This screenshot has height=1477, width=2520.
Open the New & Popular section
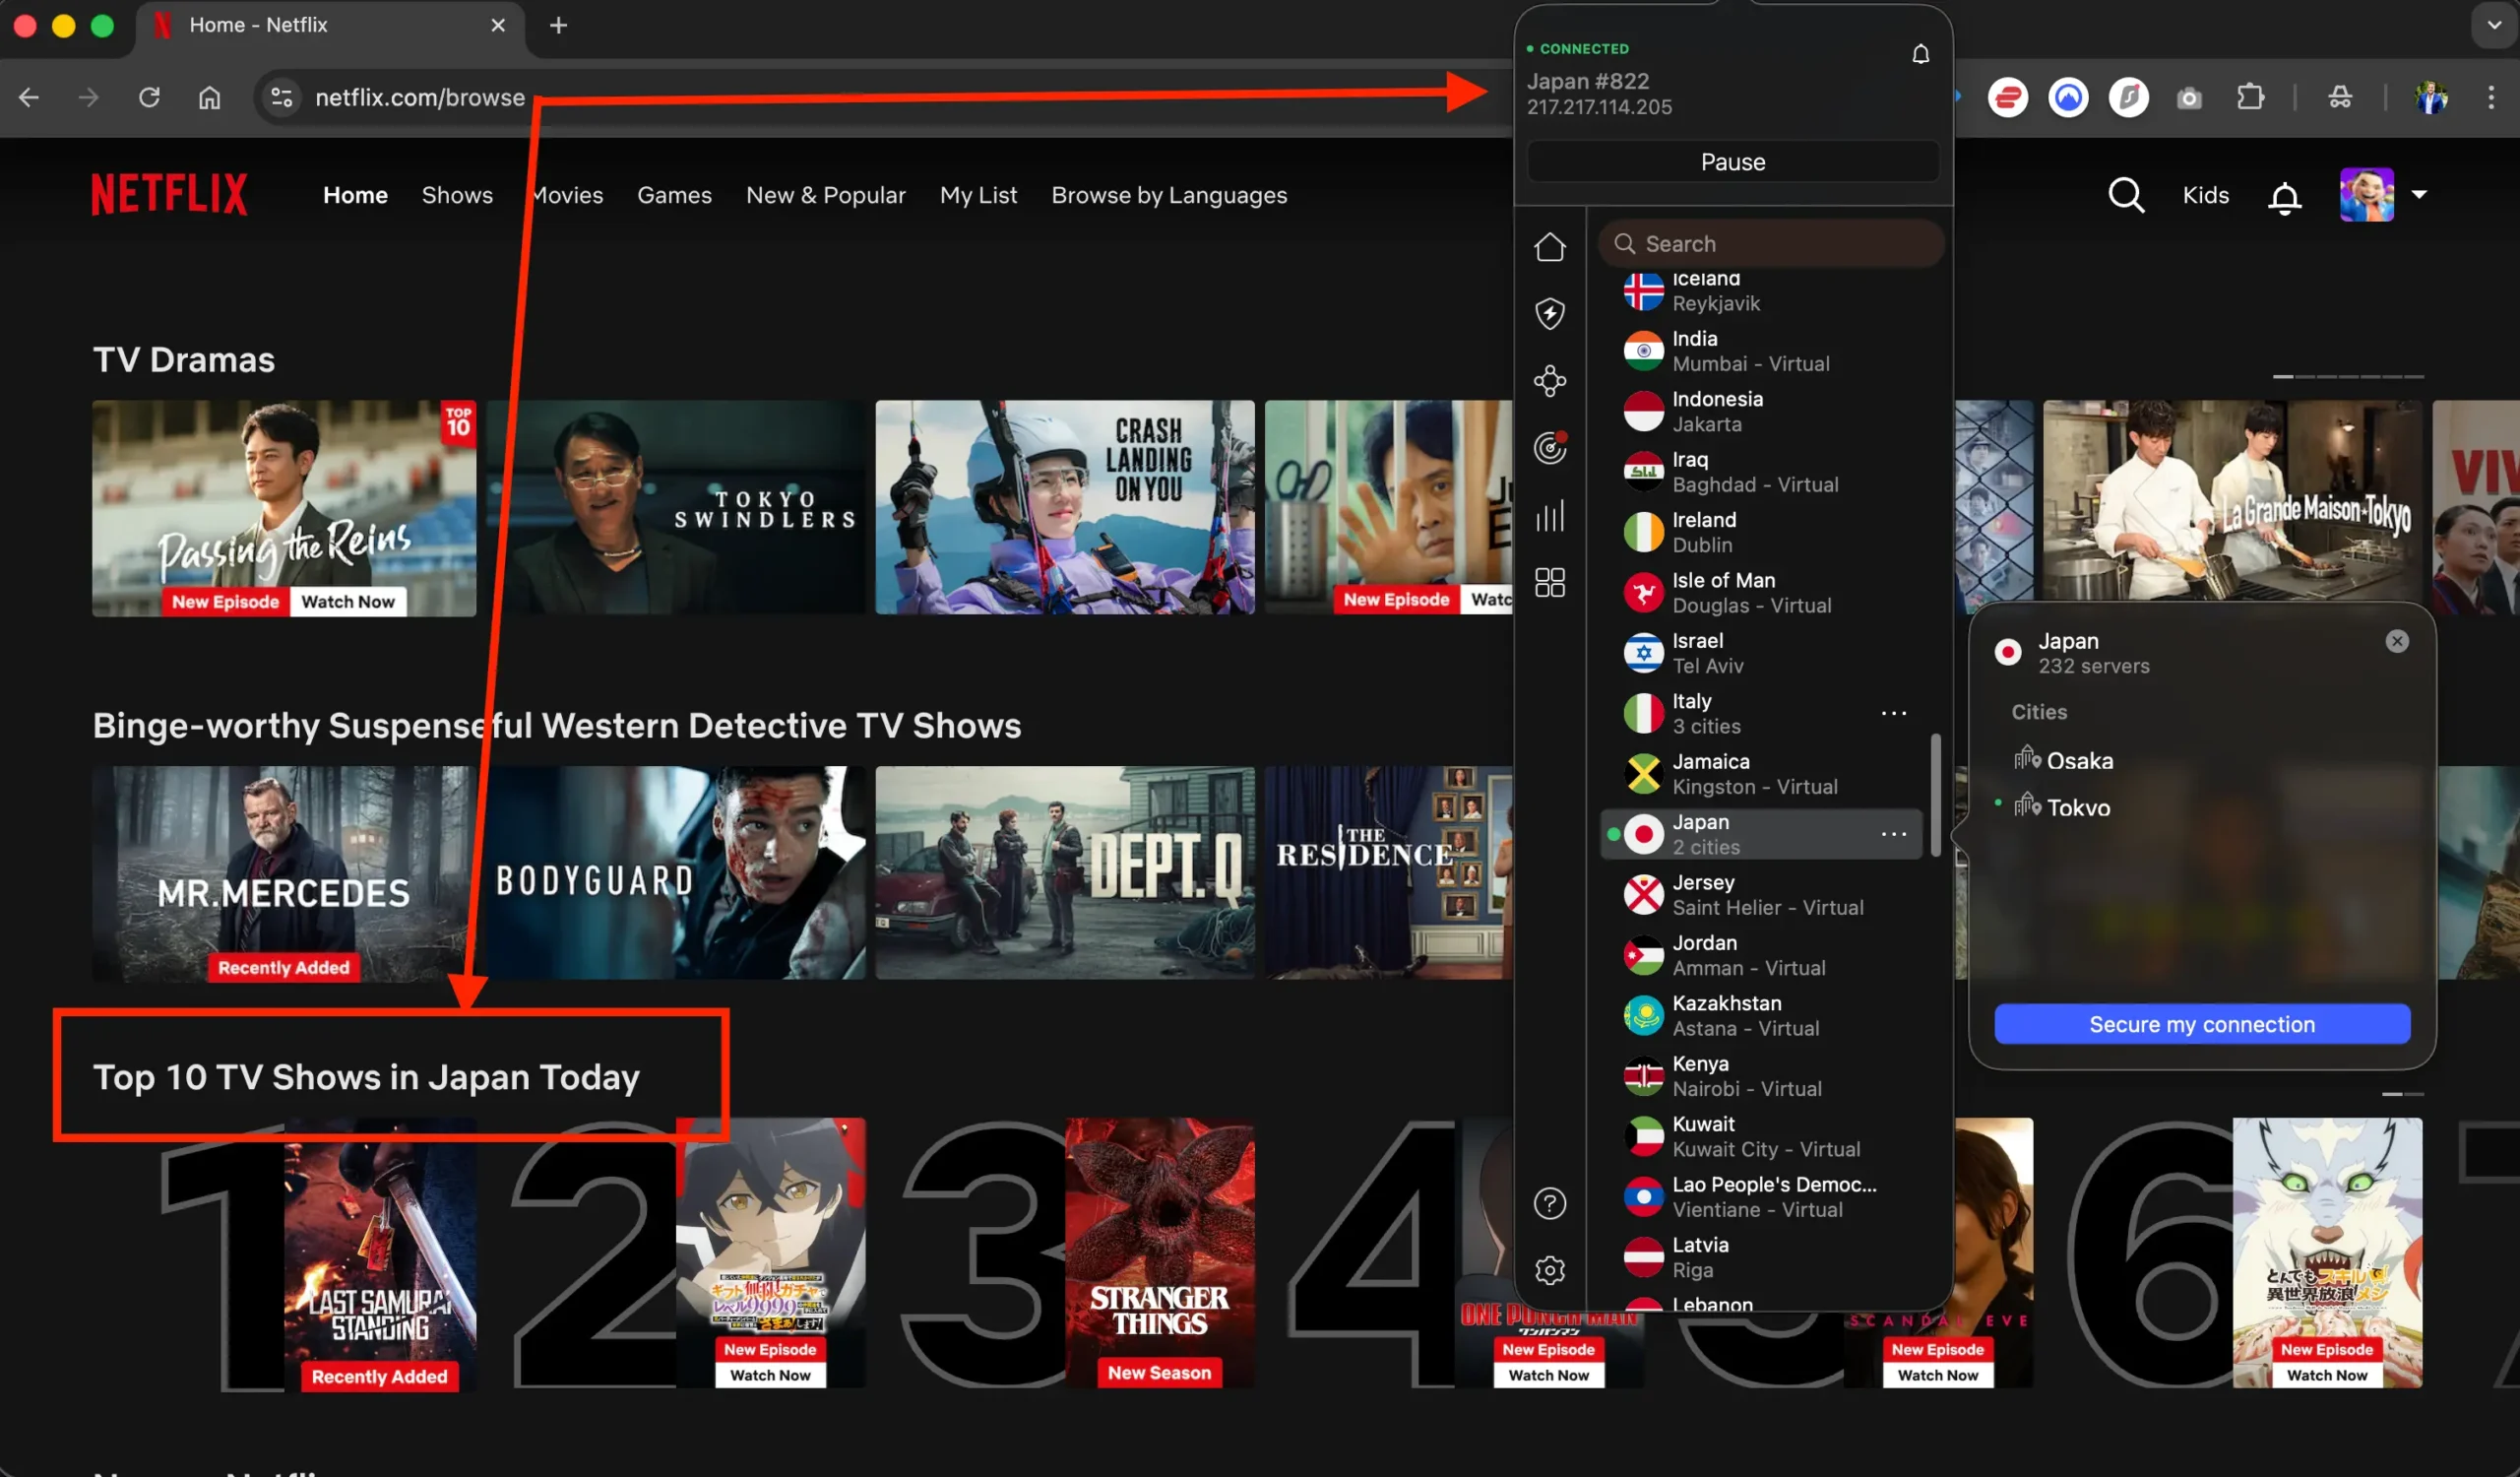(825, 195)
